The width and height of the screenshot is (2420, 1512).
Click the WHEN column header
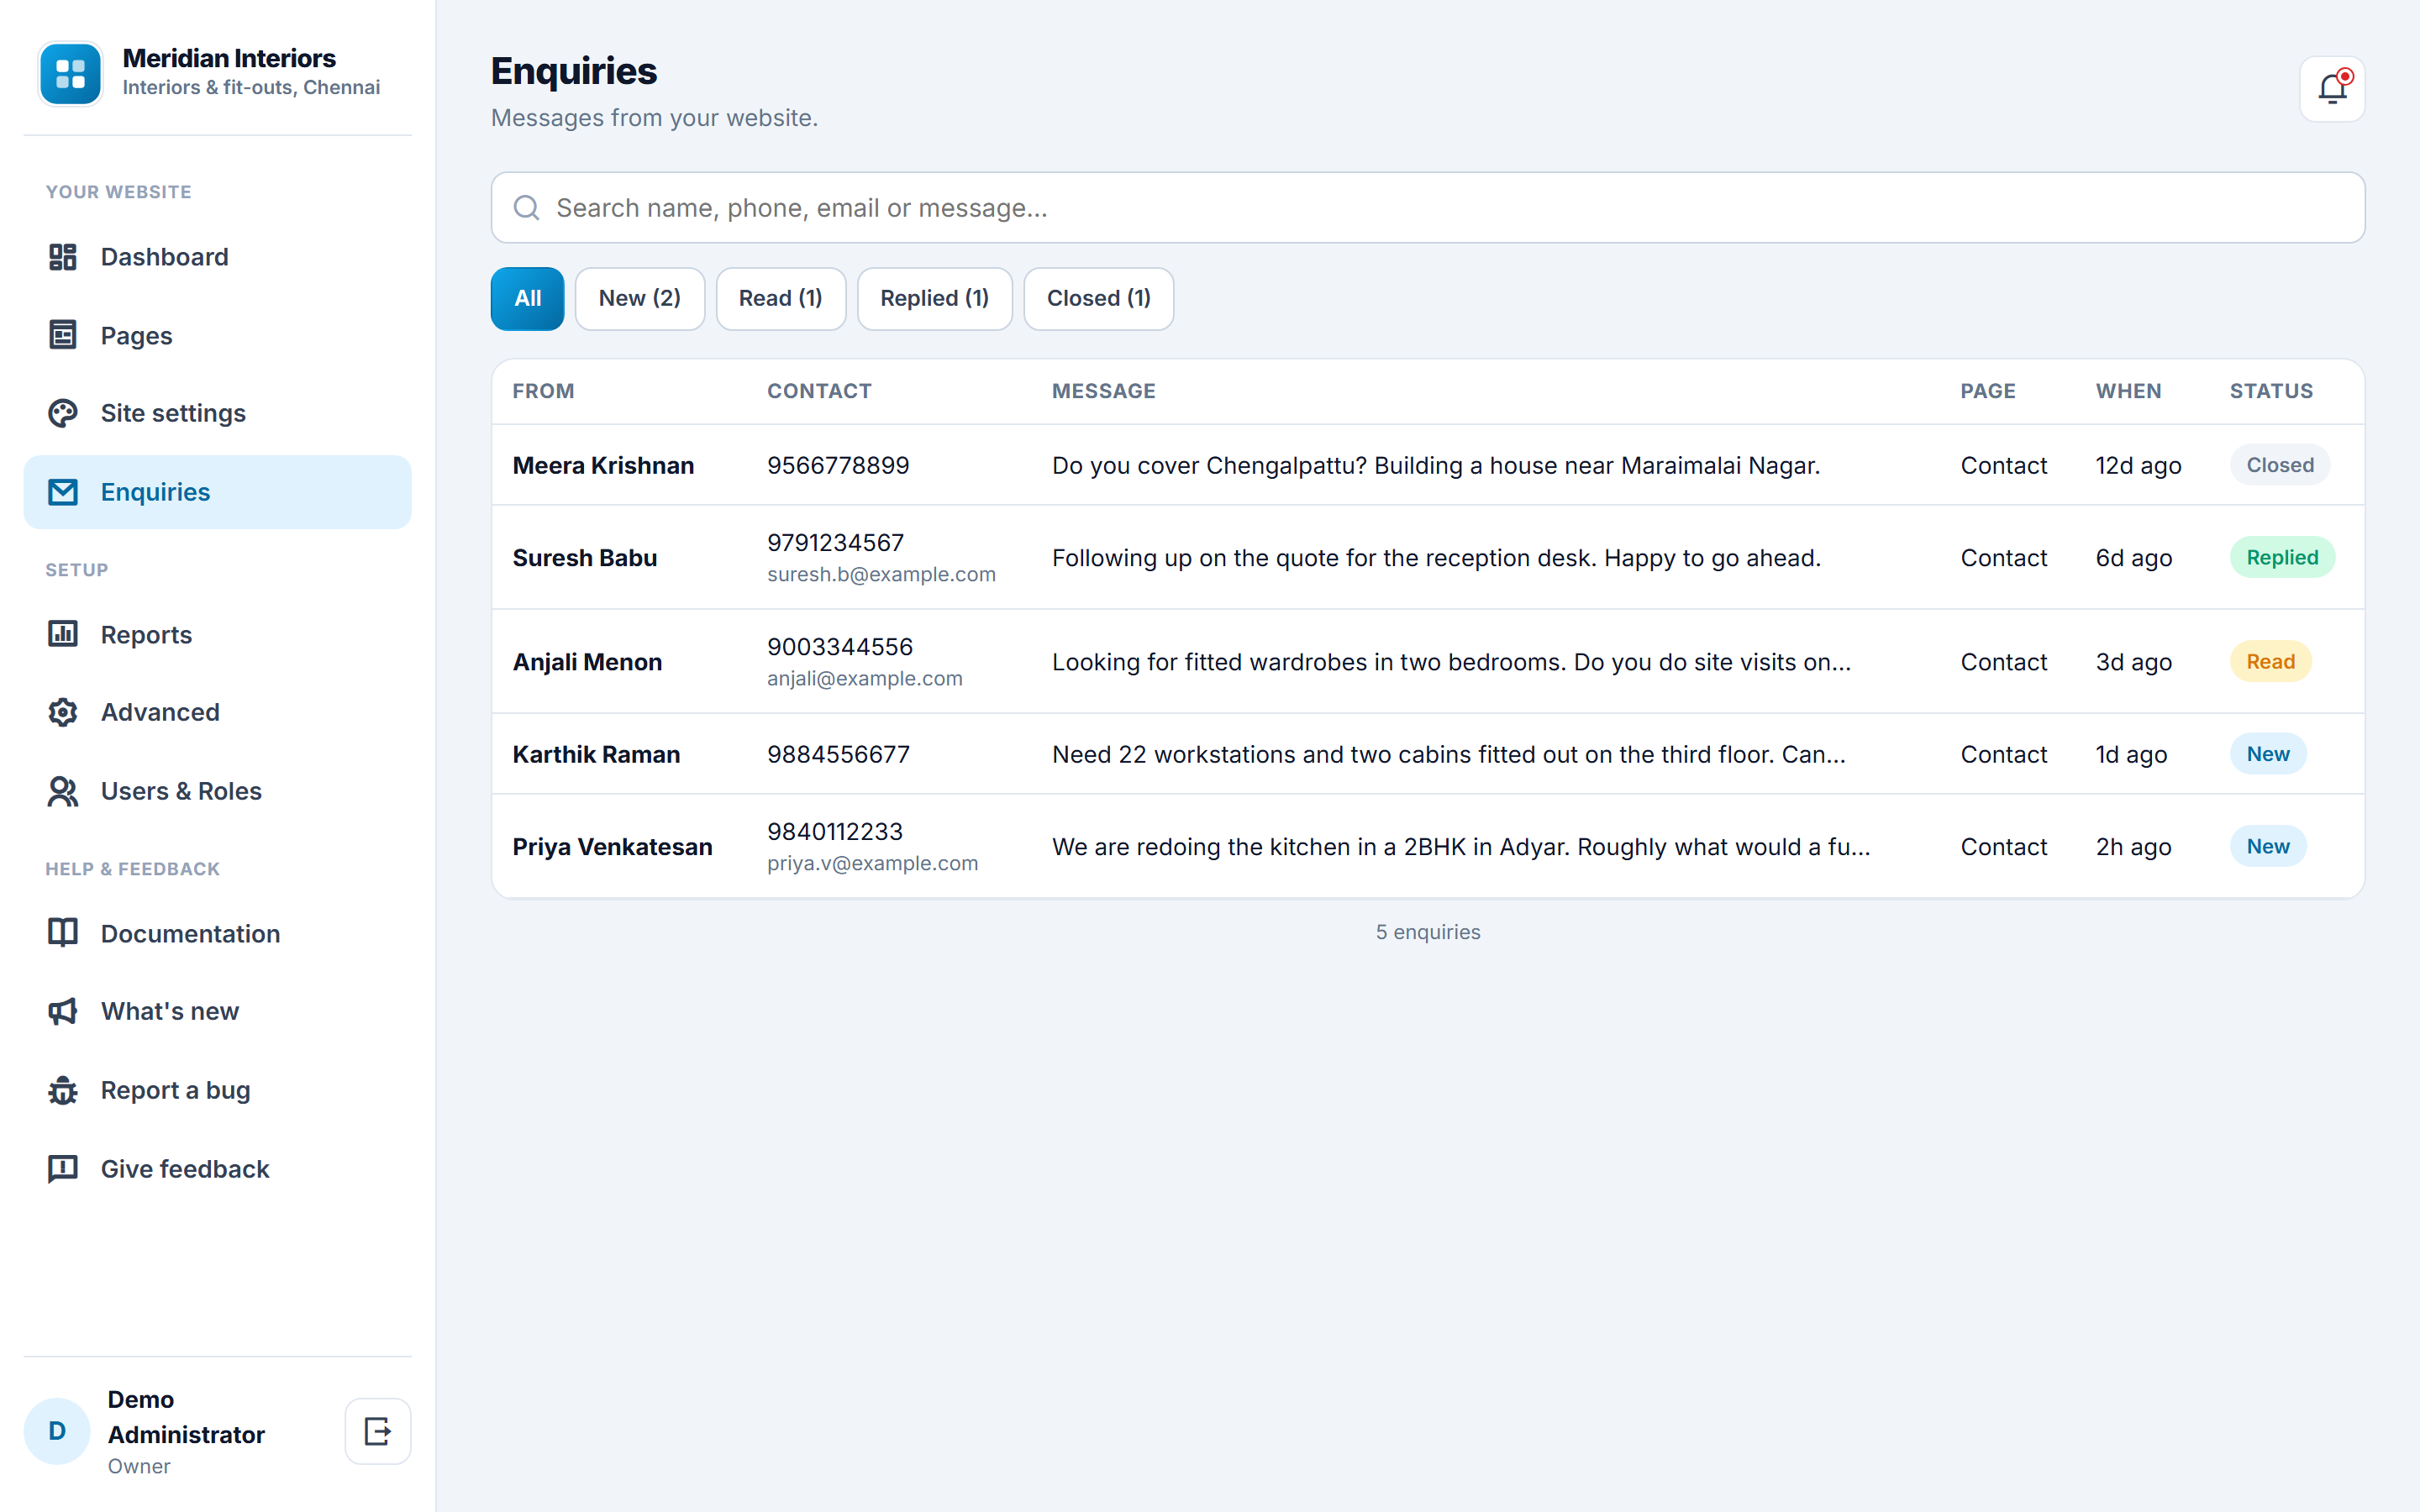[x=2128, y=391]
